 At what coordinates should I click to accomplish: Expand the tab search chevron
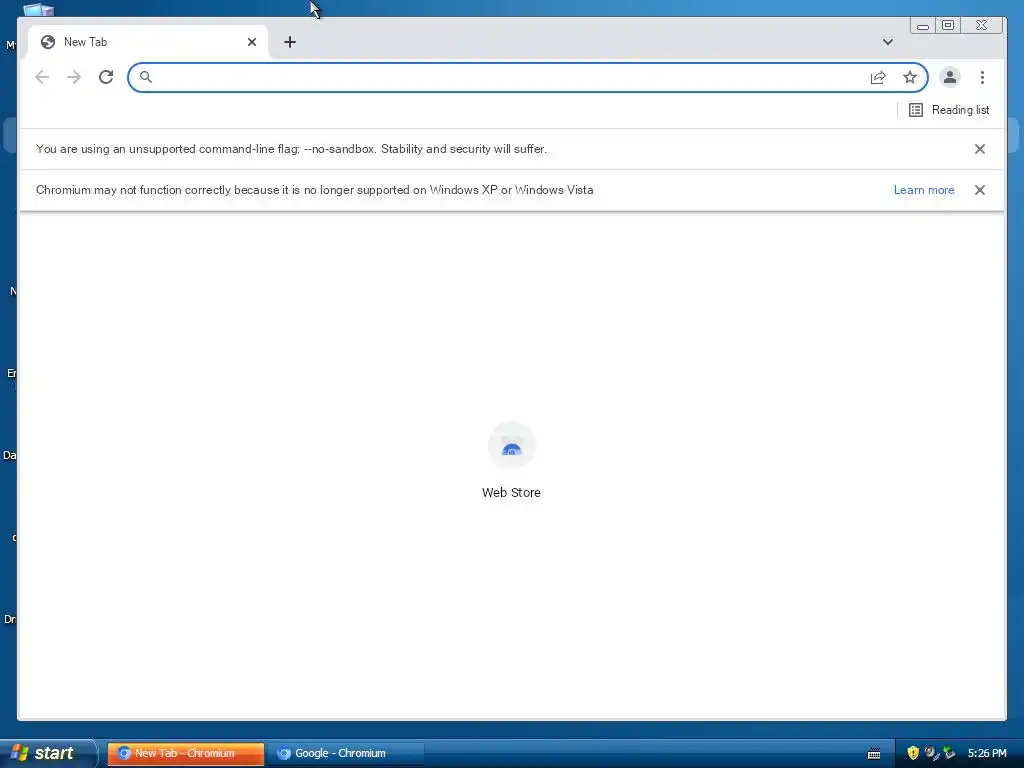[x=888, y=42]
